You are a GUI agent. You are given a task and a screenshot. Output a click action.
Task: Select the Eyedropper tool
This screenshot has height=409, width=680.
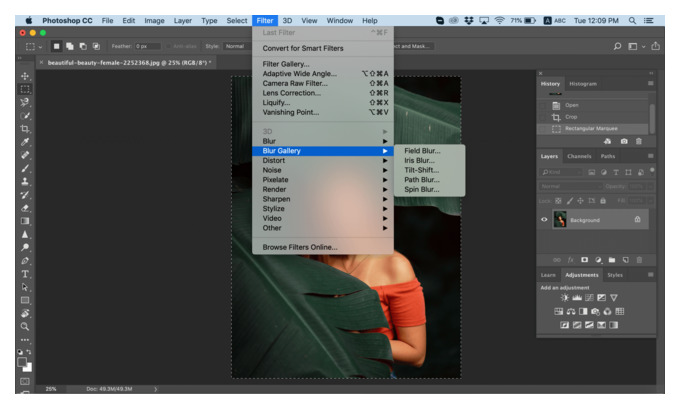[25, 142]
